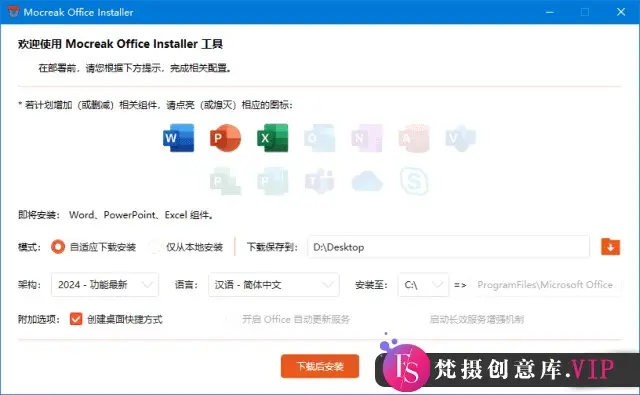Enable the dimmed Outlook component icon
This screenshot has width=640, height=395.
coord(320,138)
